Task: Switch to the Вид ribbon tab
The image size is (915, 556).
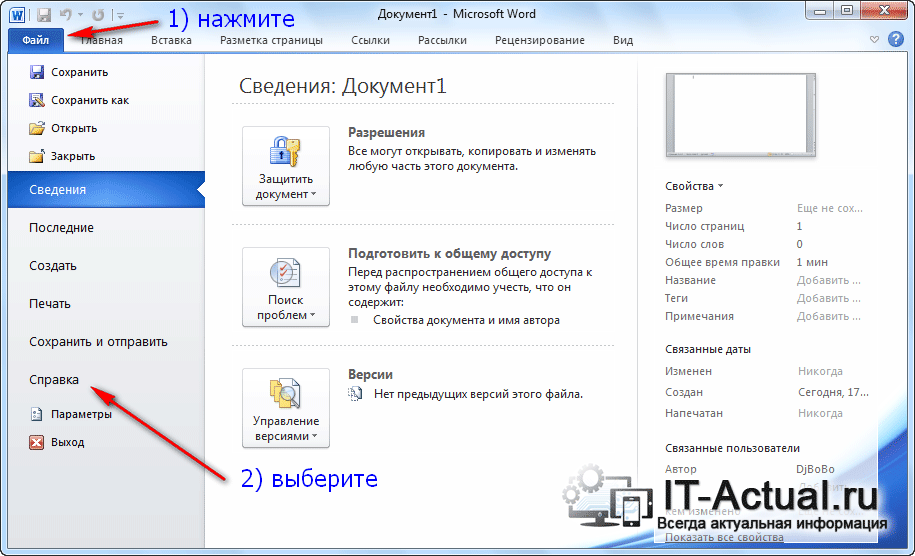Action: [x=623, y=40]
